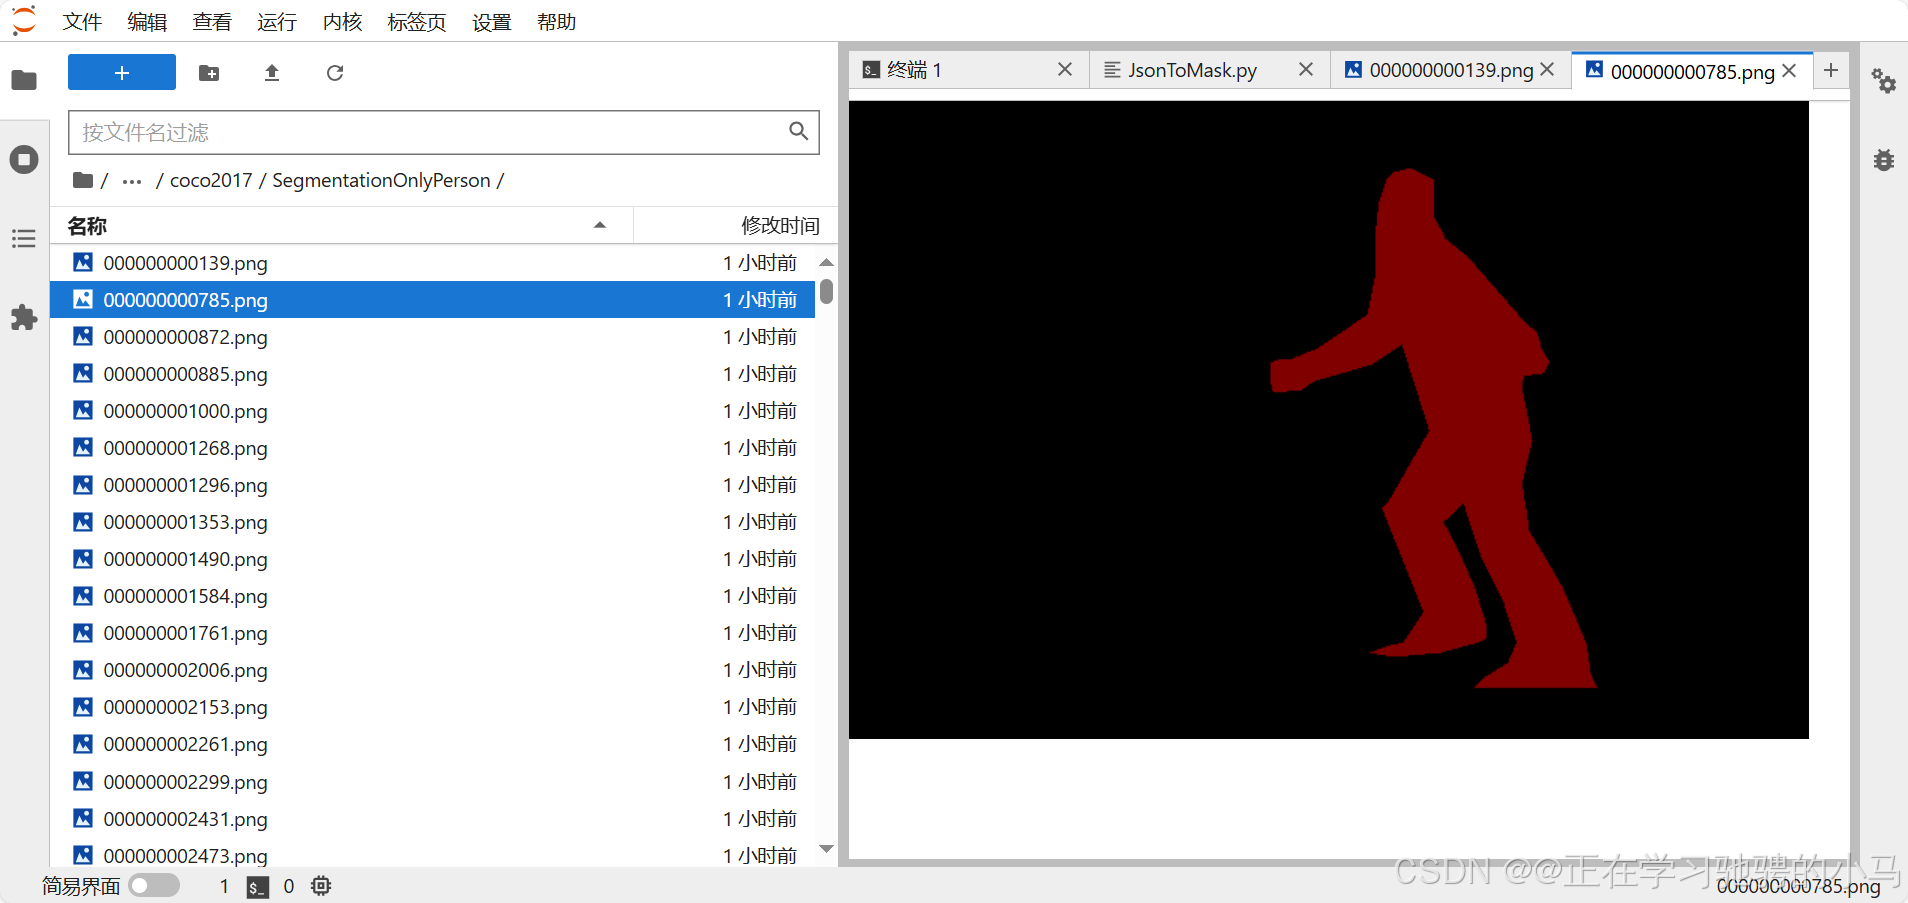Viewport: 1908px width, 903px height.
Task: Select file 000000001296.png in list
Action: point(432,484)
